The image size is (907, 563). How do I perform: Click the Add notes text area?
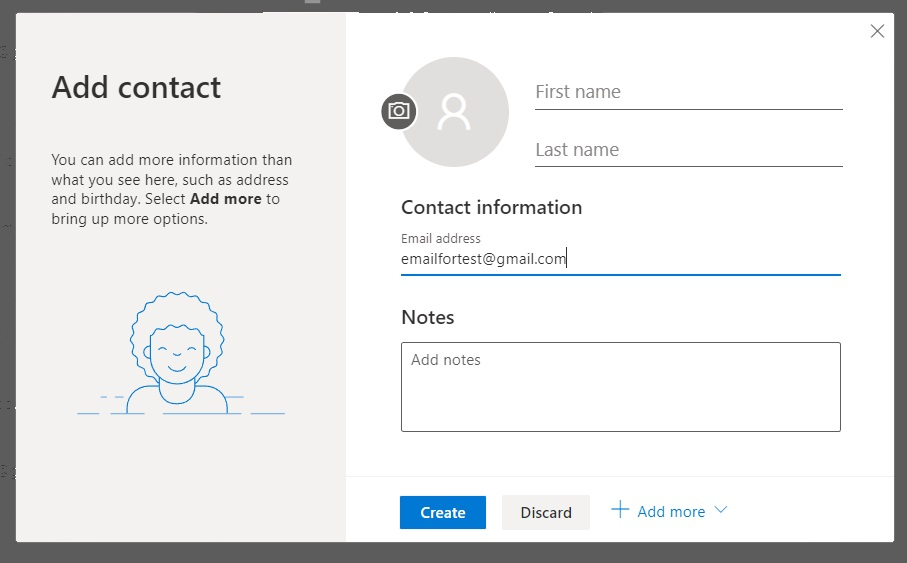click(621, 387)
